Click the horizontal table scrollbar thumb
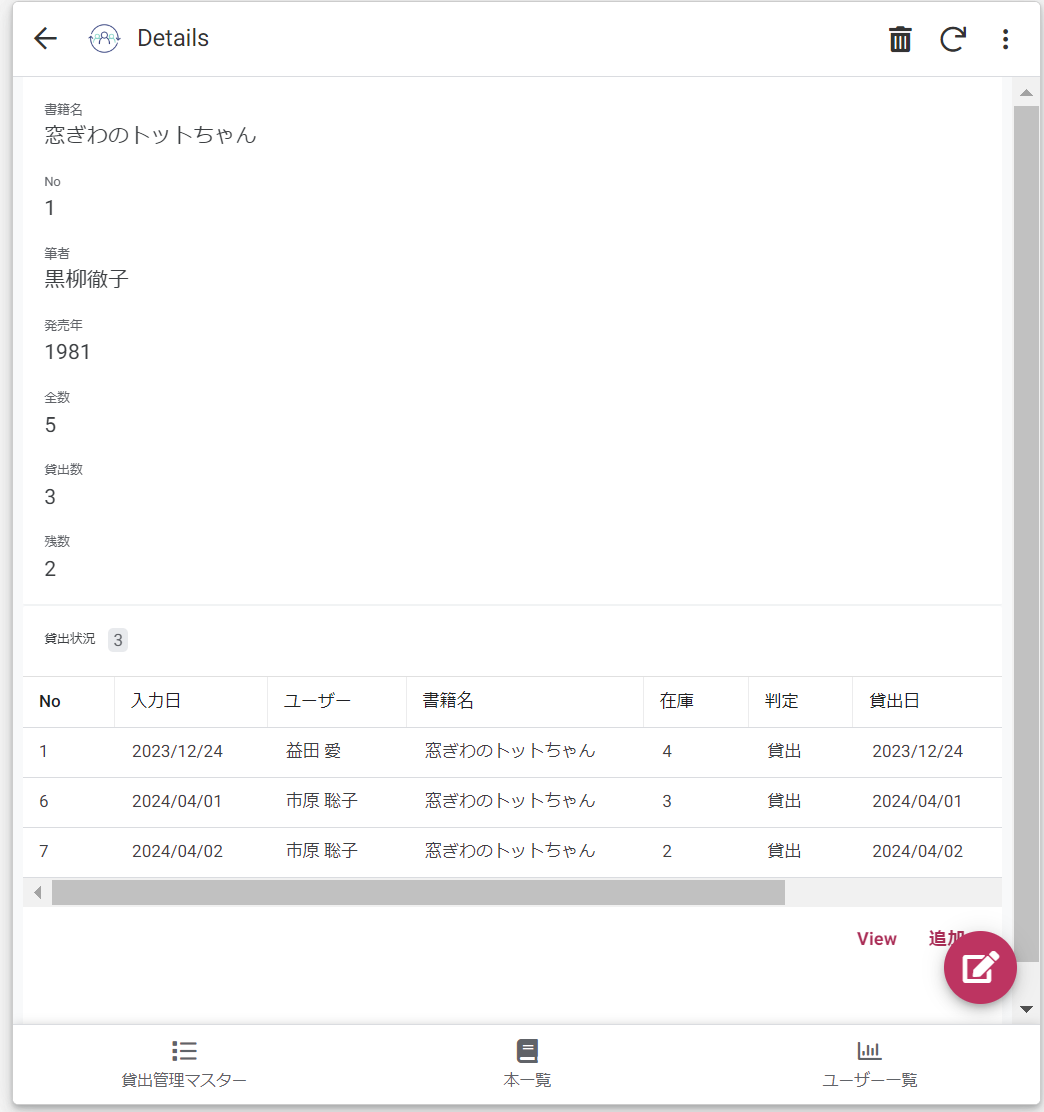The width and height of the screenshot is (1044, 1112). pos(418,892)
